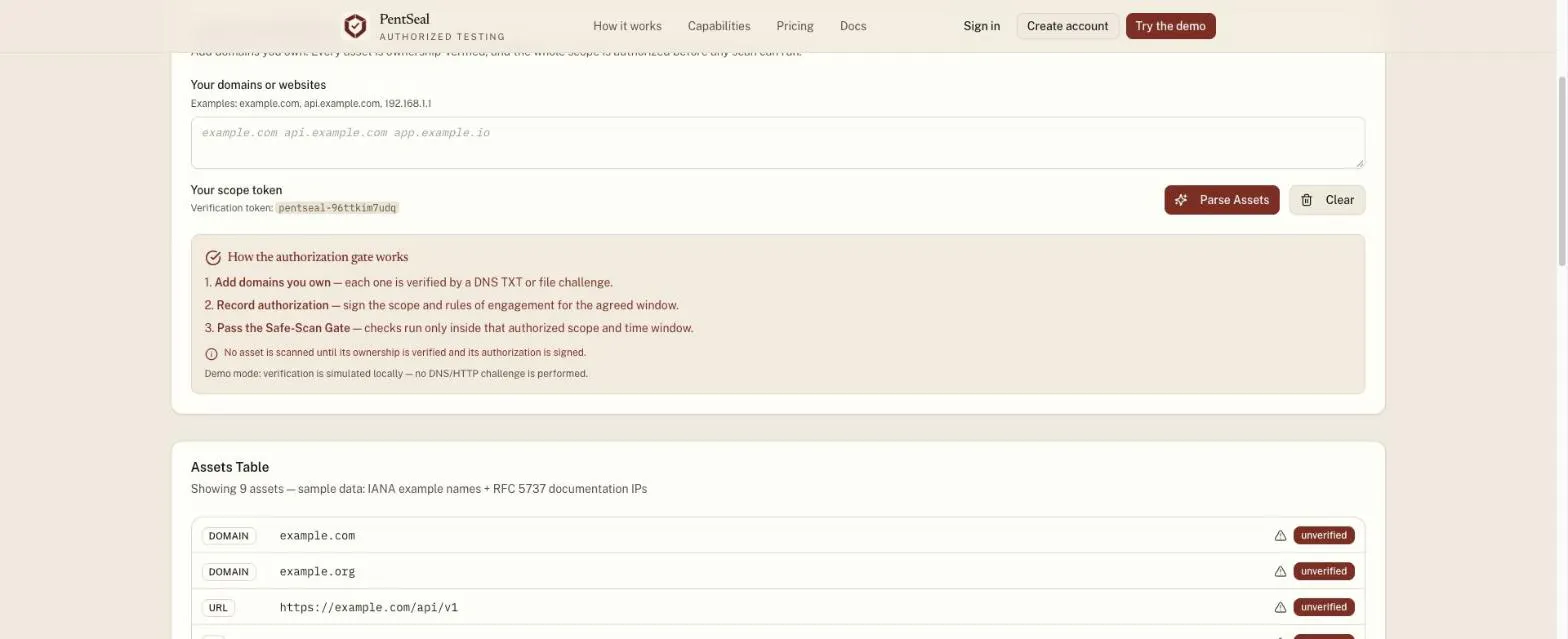Click the checkmark icon beside the authorization gate heading

click(213, 258)
